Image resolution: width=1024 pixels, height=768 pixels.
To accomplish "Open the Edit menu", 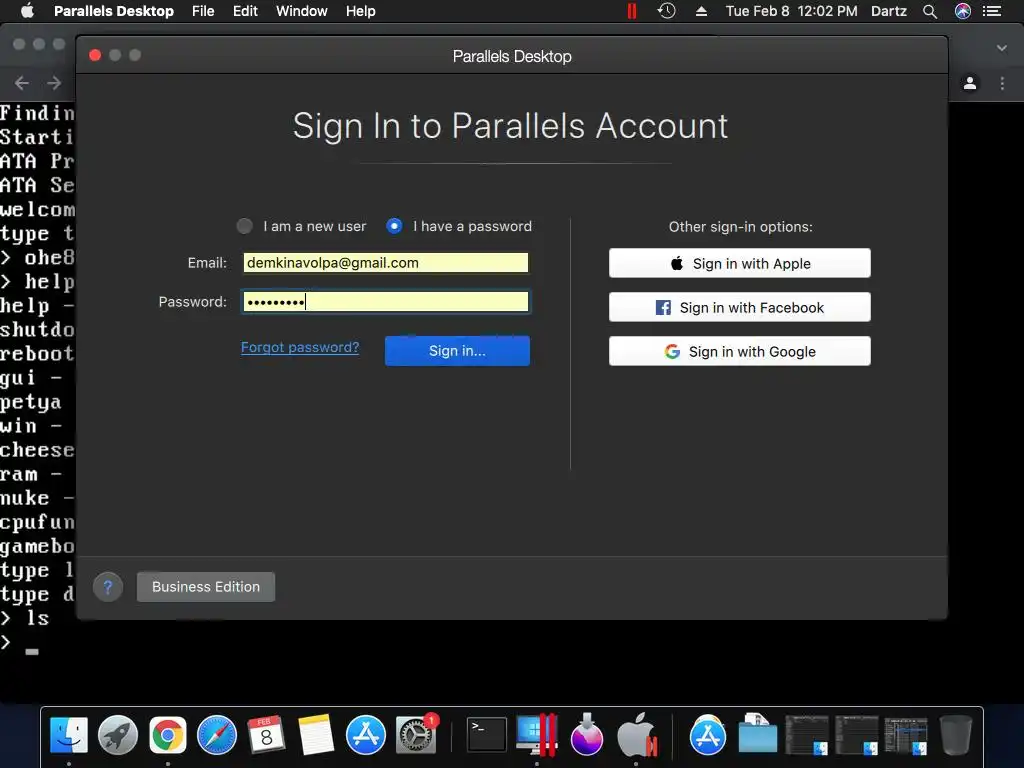I will click(x=245, y=11).
